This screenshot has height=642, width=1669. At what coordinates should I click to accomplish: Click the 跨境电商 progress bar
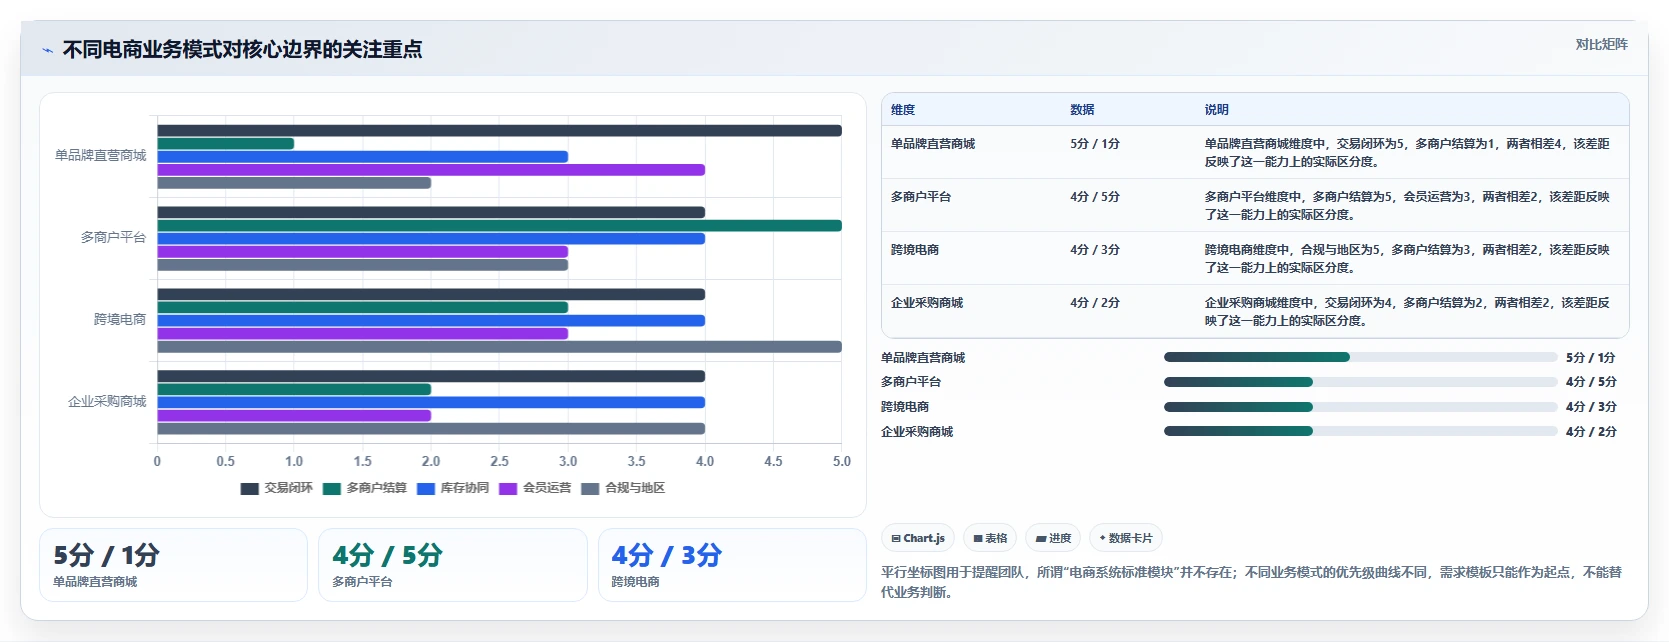1361,407
